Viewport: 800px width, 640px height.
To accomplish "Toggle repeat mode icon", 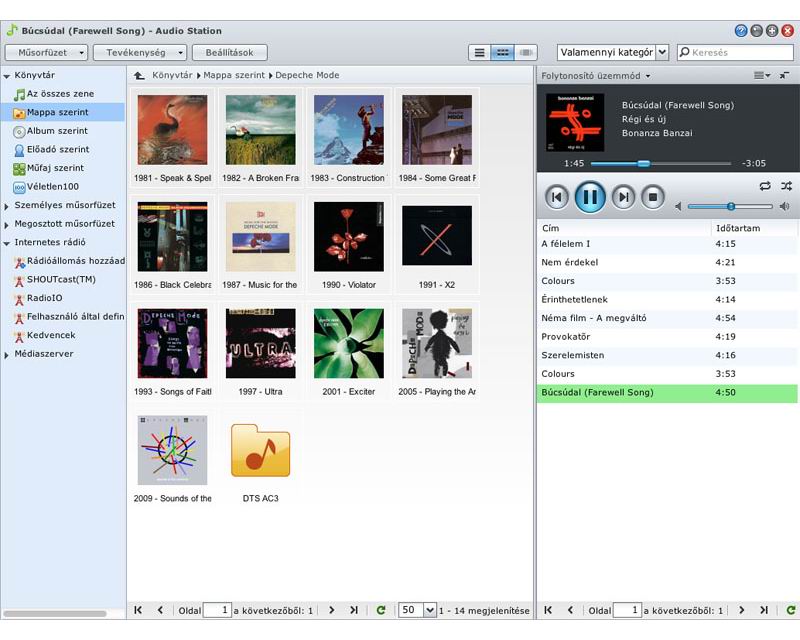I will coord(765,186).
